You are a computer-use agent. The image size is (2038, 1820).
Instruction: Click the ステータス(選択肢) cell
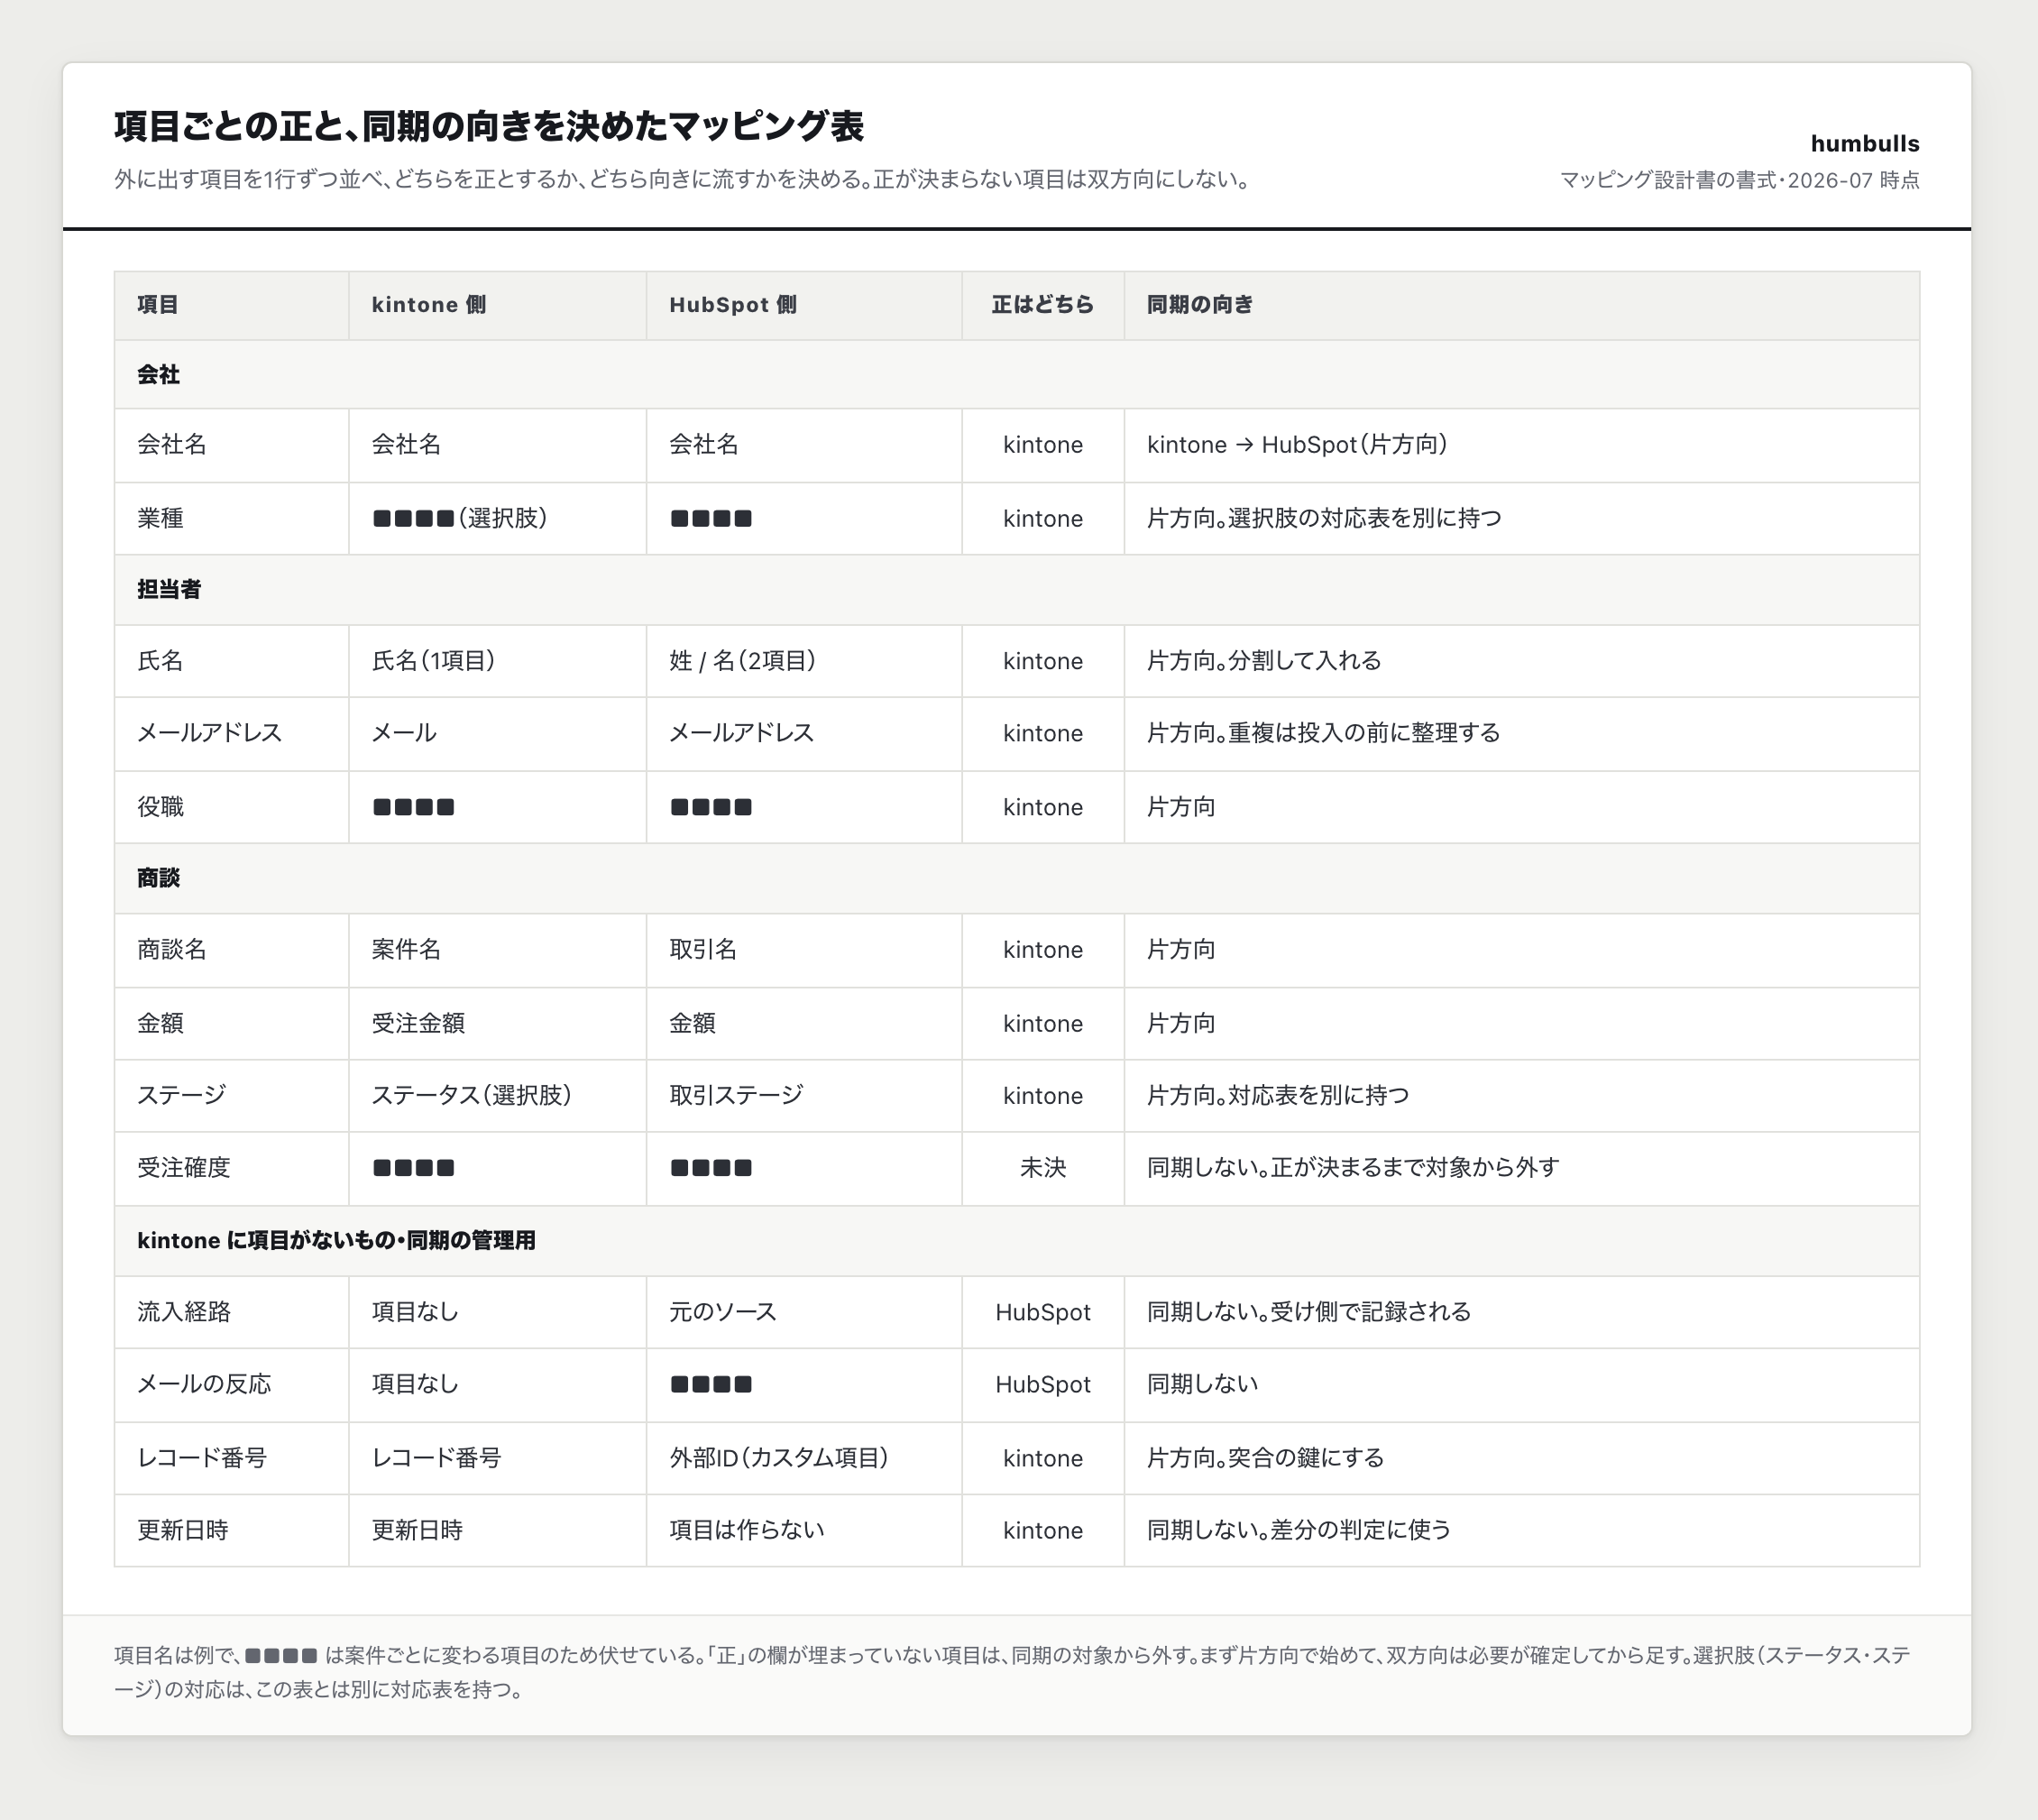[x=498, y=1096]
